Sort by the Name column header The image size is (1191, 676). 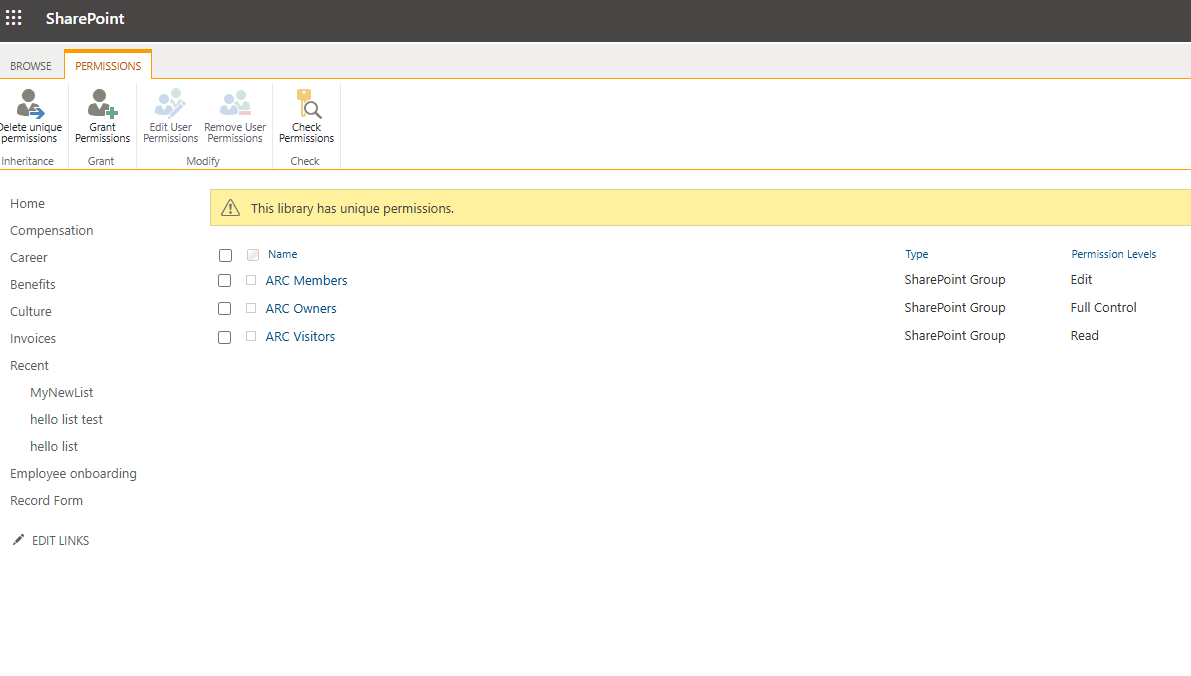[282, 254]
